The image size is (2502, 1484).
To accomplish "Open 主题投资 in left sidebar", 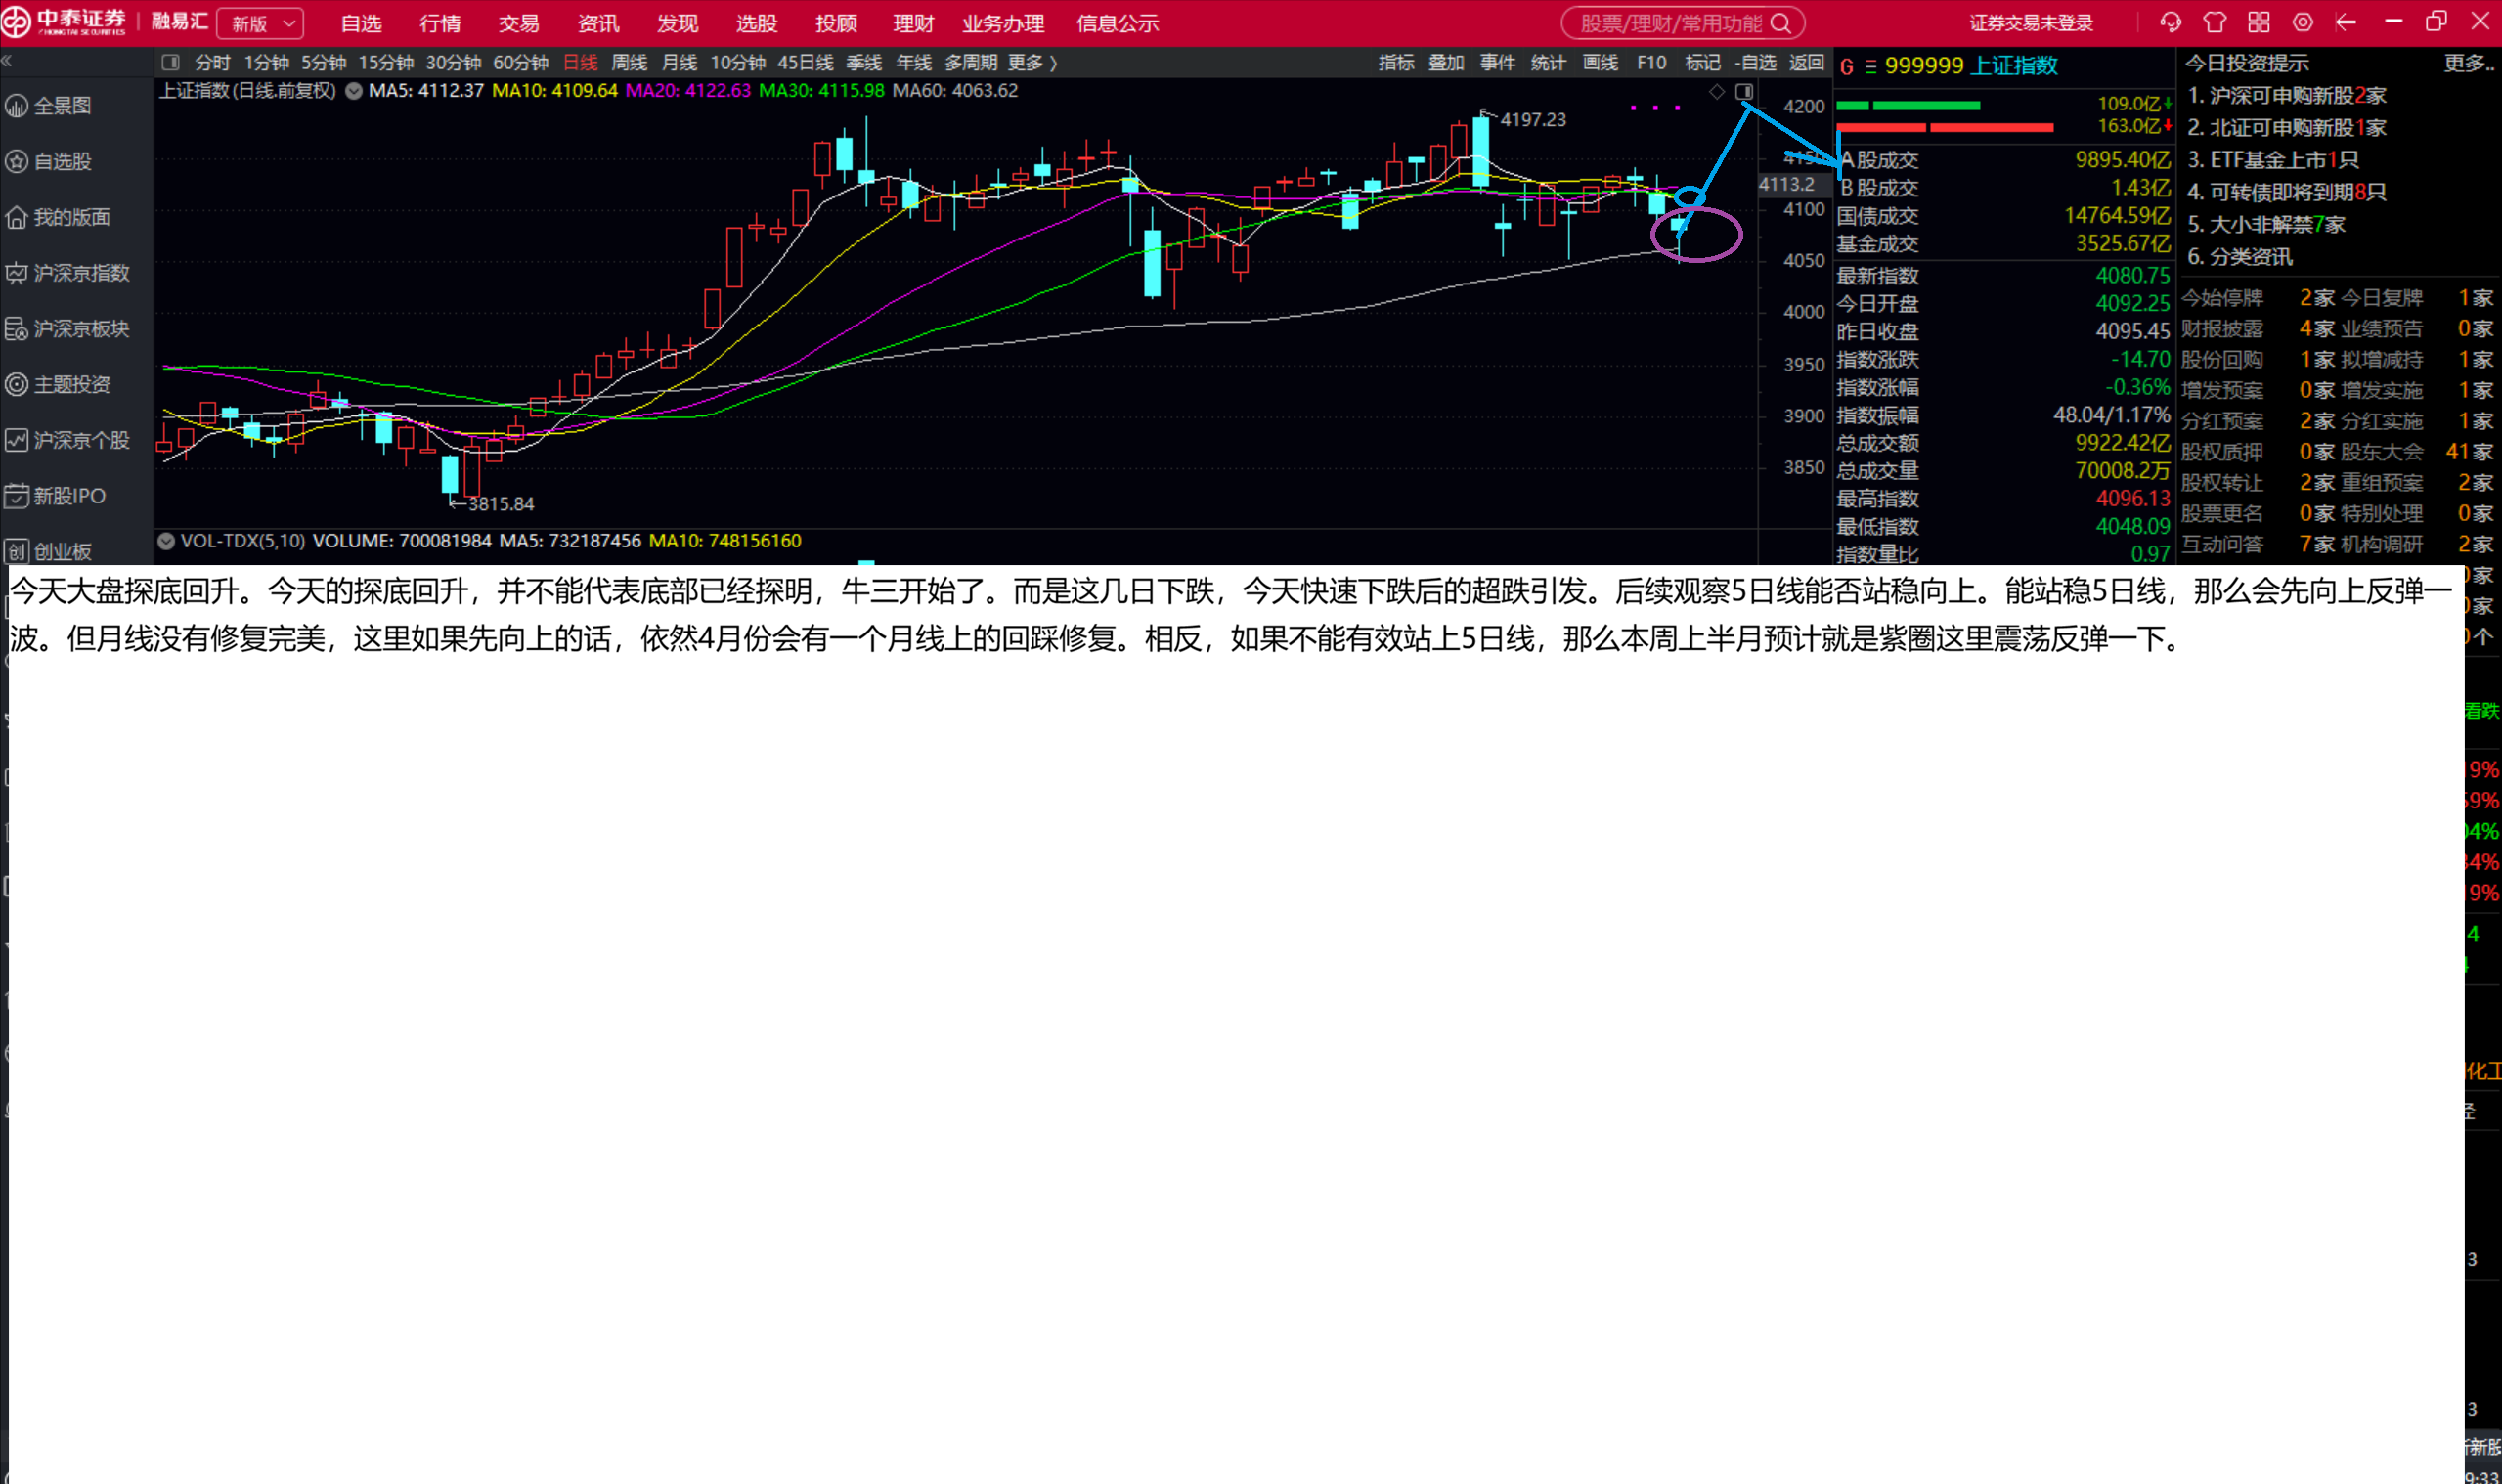I will pyautogui.click(x=70, y=384).
